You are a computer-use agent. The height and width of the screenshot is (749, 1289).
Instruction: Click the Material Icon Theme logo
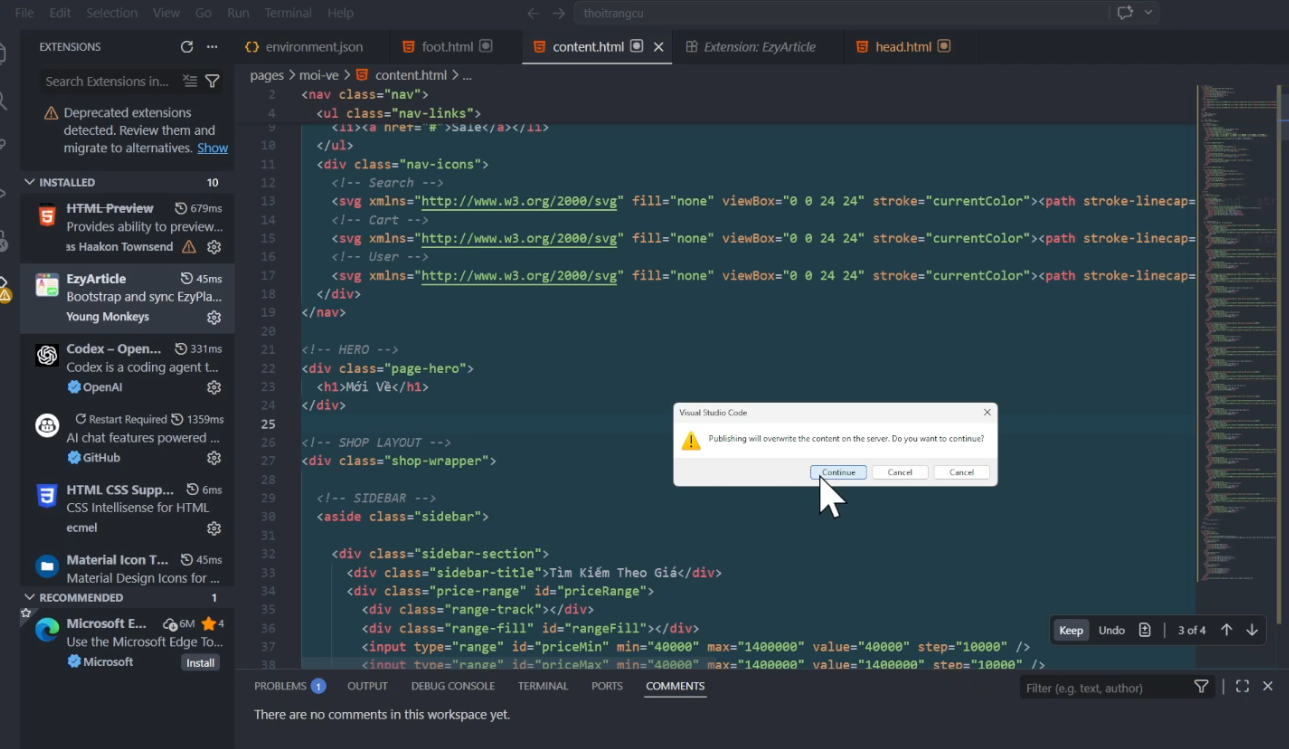point(47,566)
